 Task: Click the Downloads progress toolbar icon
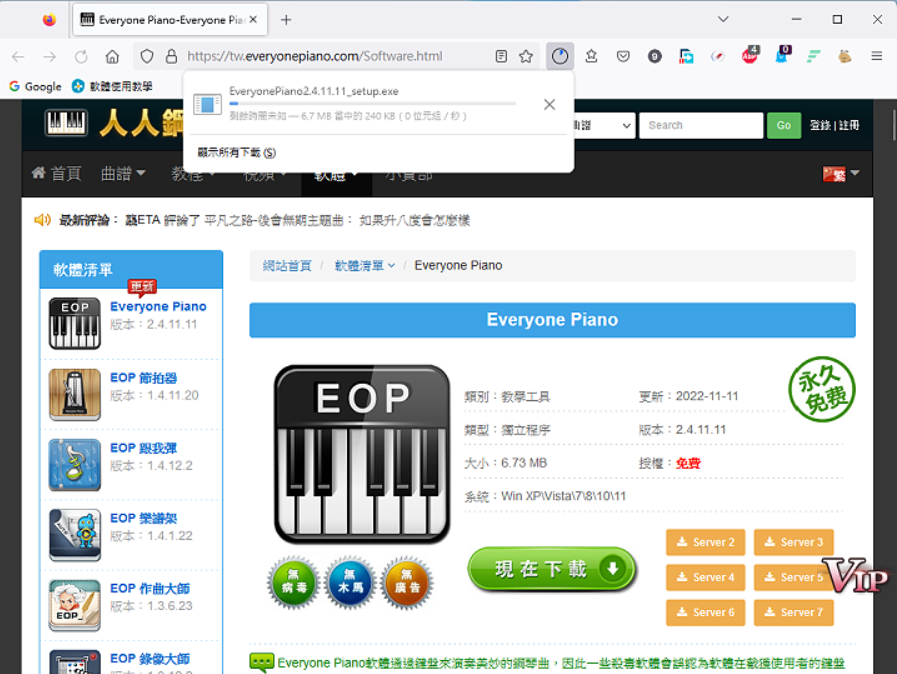click(559, 56)
